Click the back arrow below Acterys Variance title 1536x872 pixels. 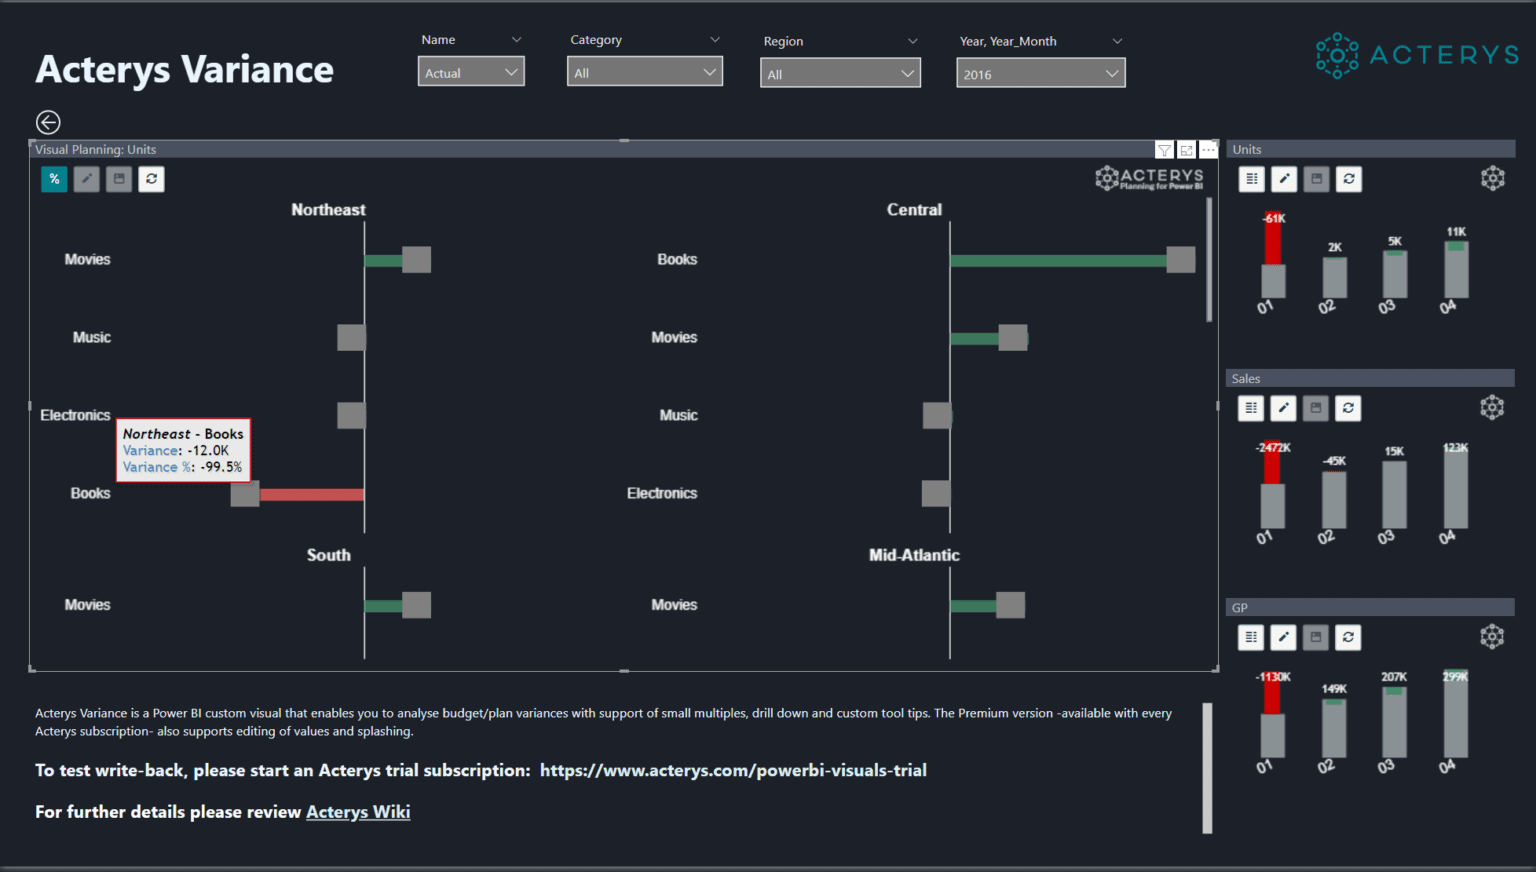(48, 122)
